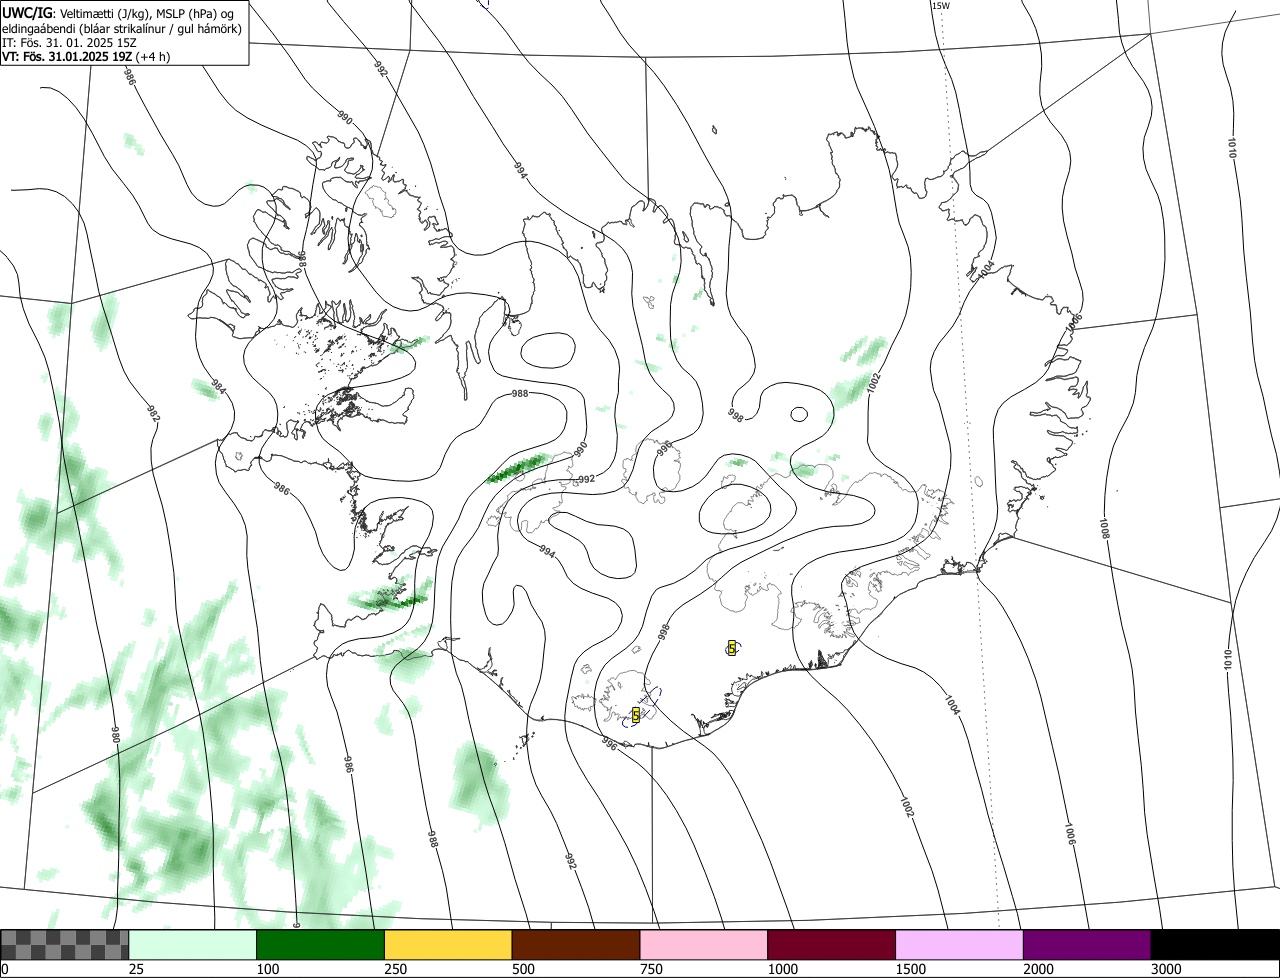Click the legend value 2000
This screenshot has height=978, width=1280.
[1039, 969]
